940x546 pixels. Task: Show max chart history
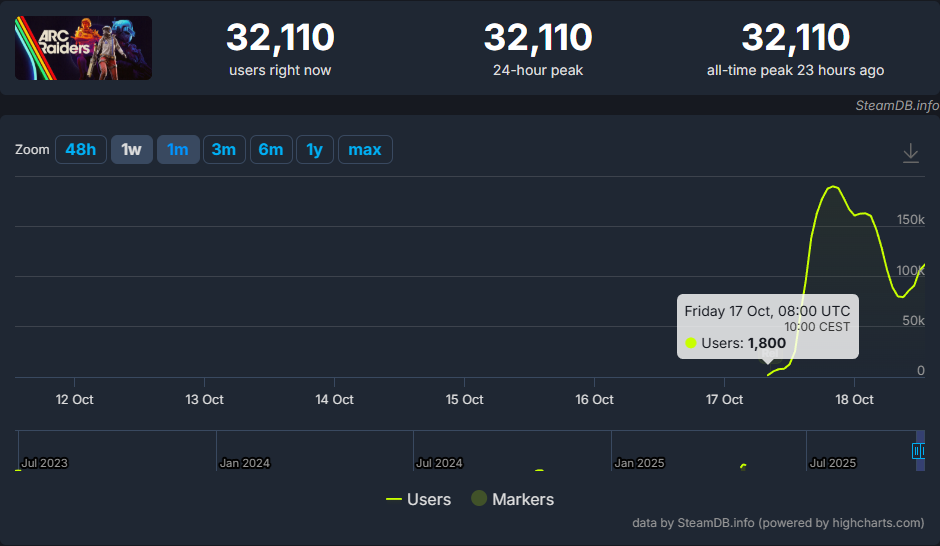365,149
